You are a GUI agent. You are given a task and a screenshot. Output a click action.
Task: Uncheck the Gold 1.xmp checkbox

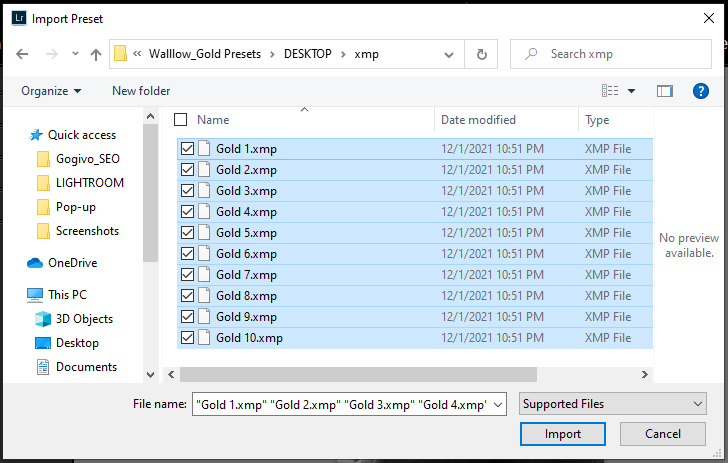(187, 149)
